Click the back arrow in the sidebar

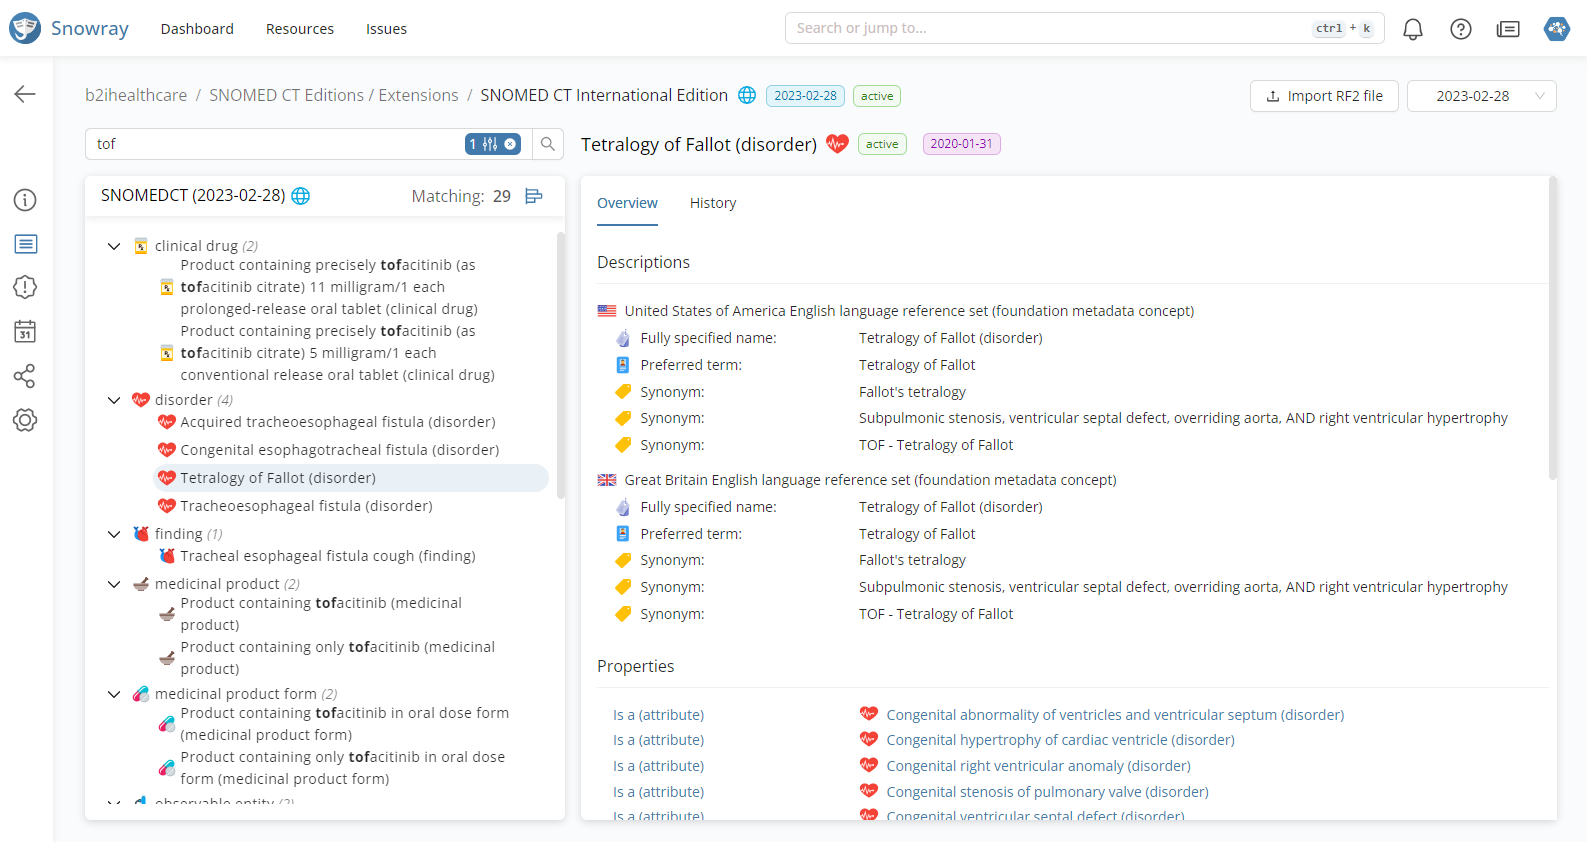pyautogui.click(x=25, y=94)
